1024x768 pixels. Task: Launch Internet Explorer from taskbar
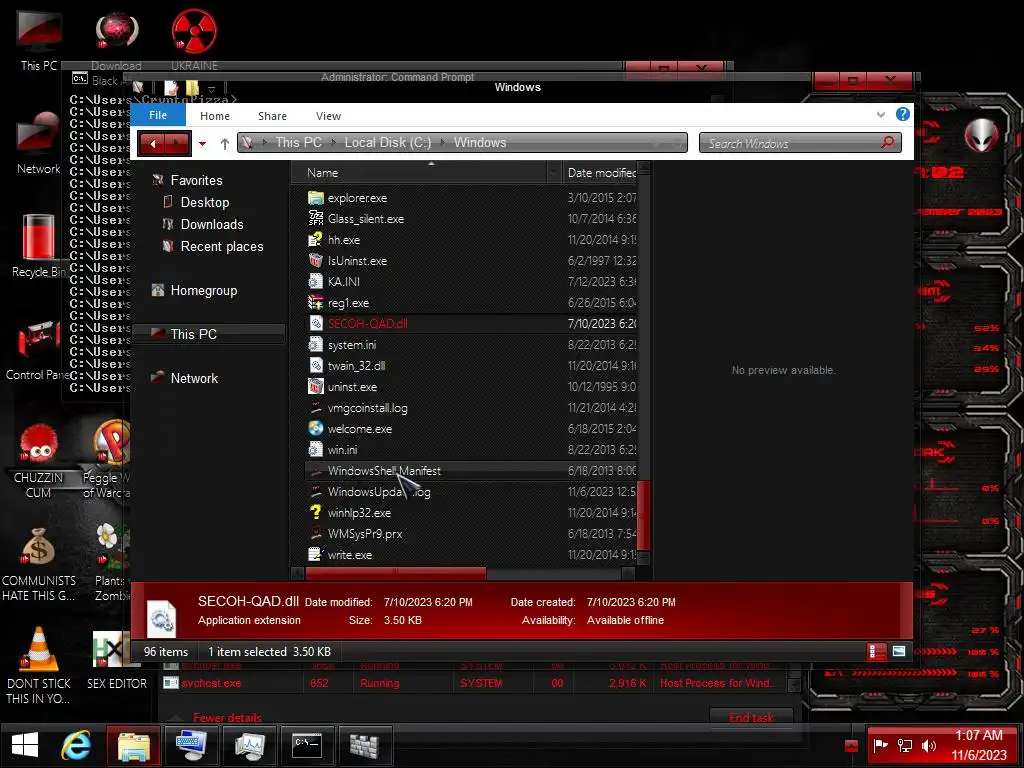[76, 745]
